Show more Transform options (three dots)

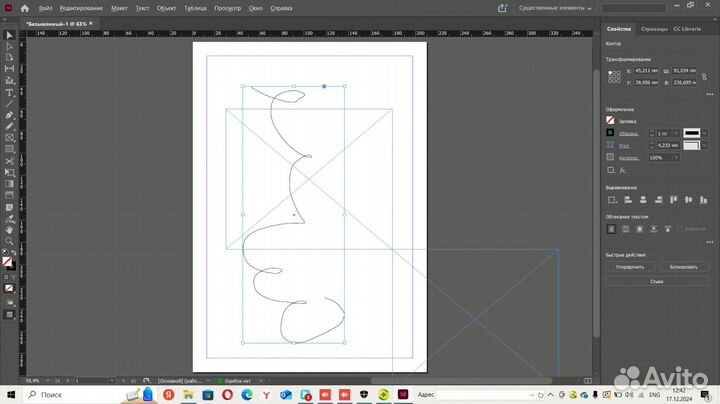click(x=709, y=94)
